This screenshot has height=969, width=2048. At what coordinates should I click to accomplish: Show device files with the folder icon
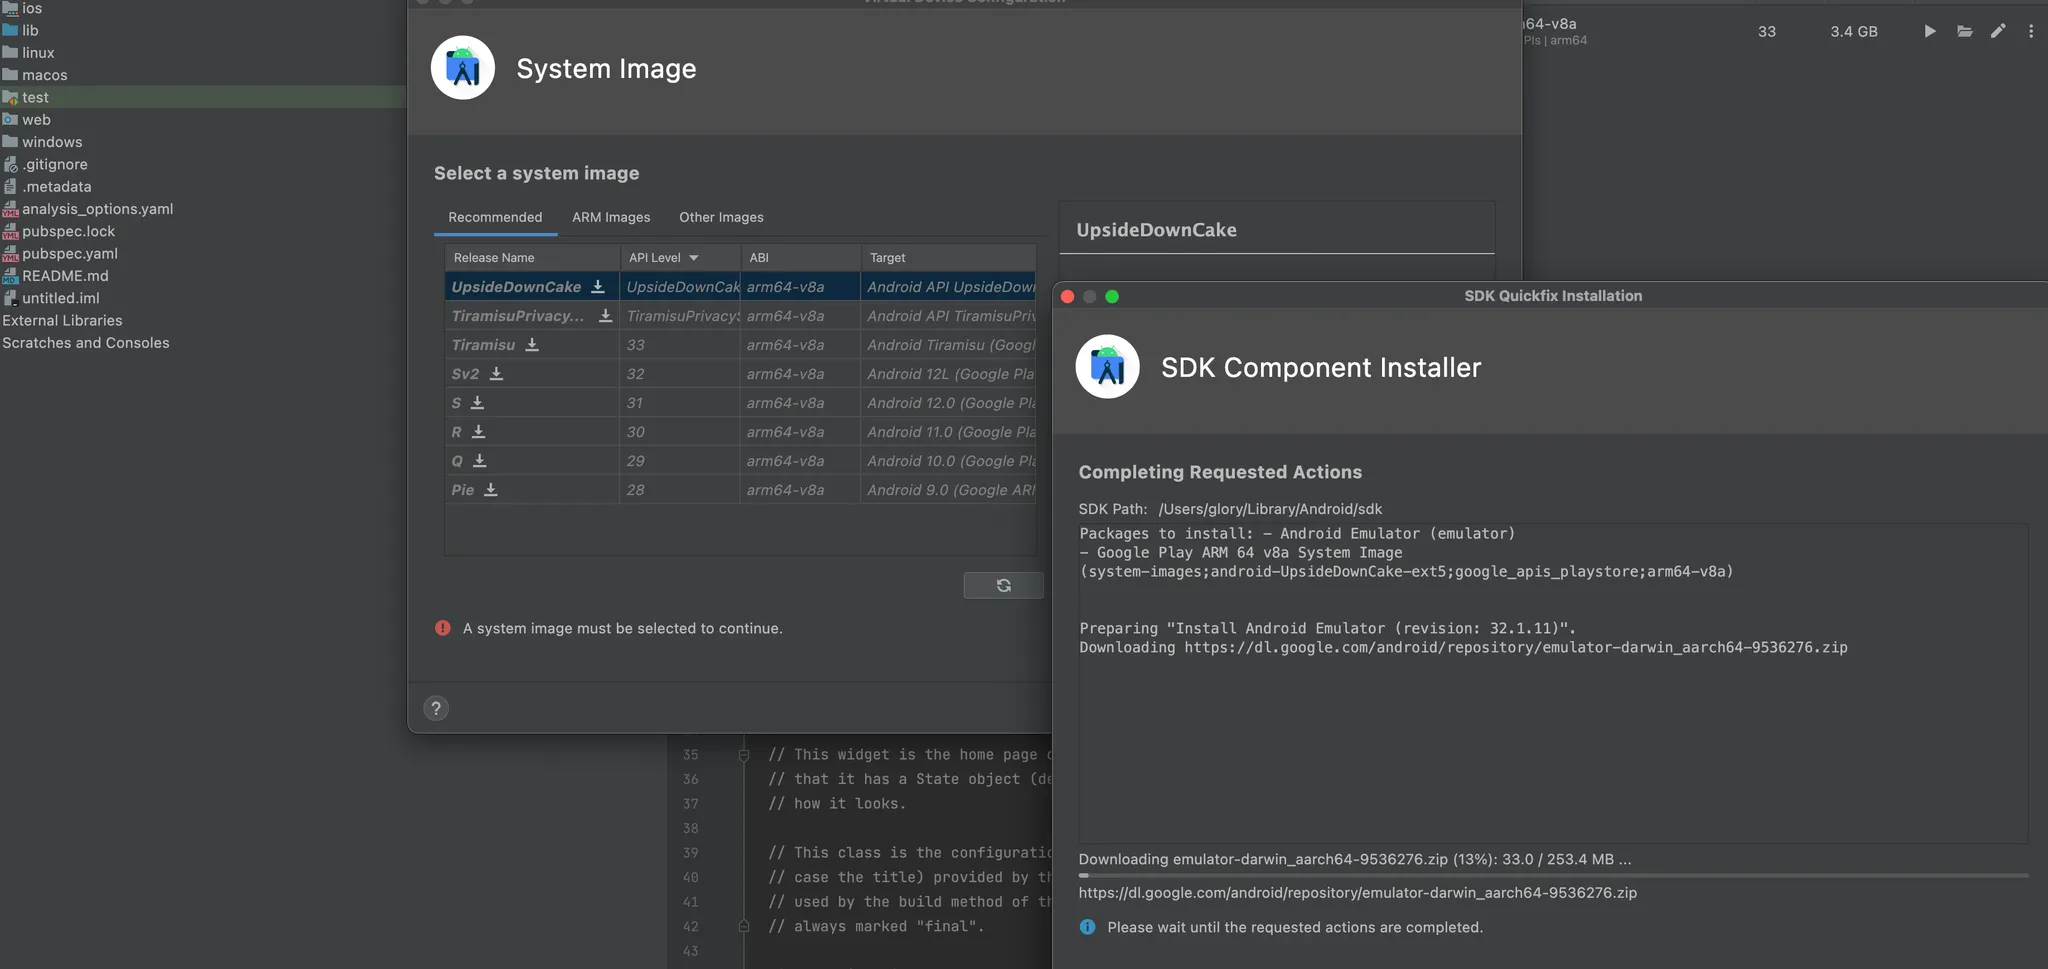1965,32
